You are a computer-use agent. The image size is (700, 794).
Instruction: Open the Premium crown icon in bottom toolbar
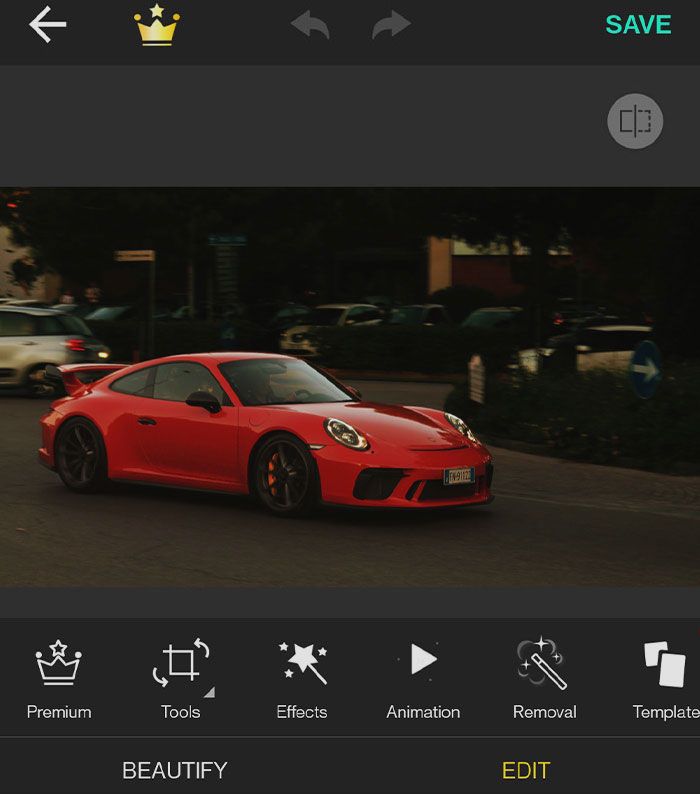[59, 663]
